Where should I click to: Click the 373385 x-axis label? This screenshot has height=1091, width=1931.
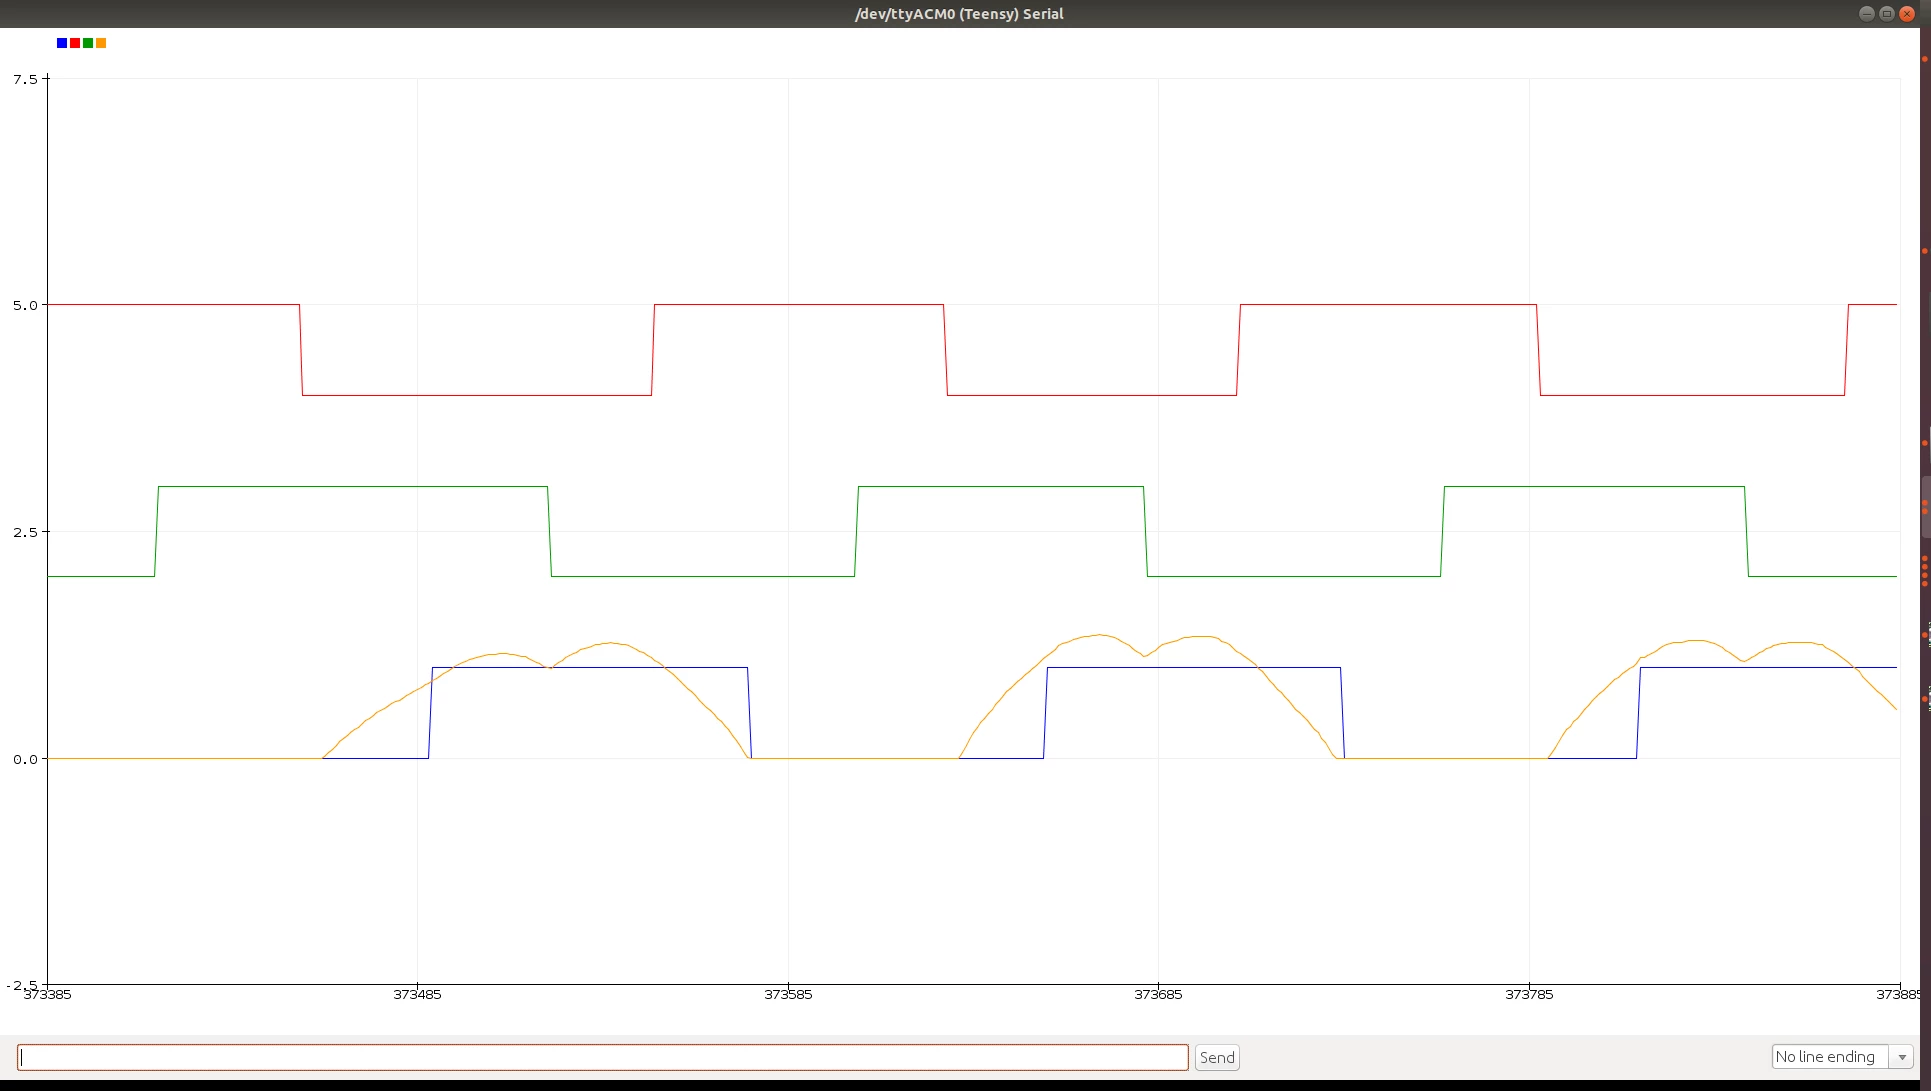tap(47, 994)
